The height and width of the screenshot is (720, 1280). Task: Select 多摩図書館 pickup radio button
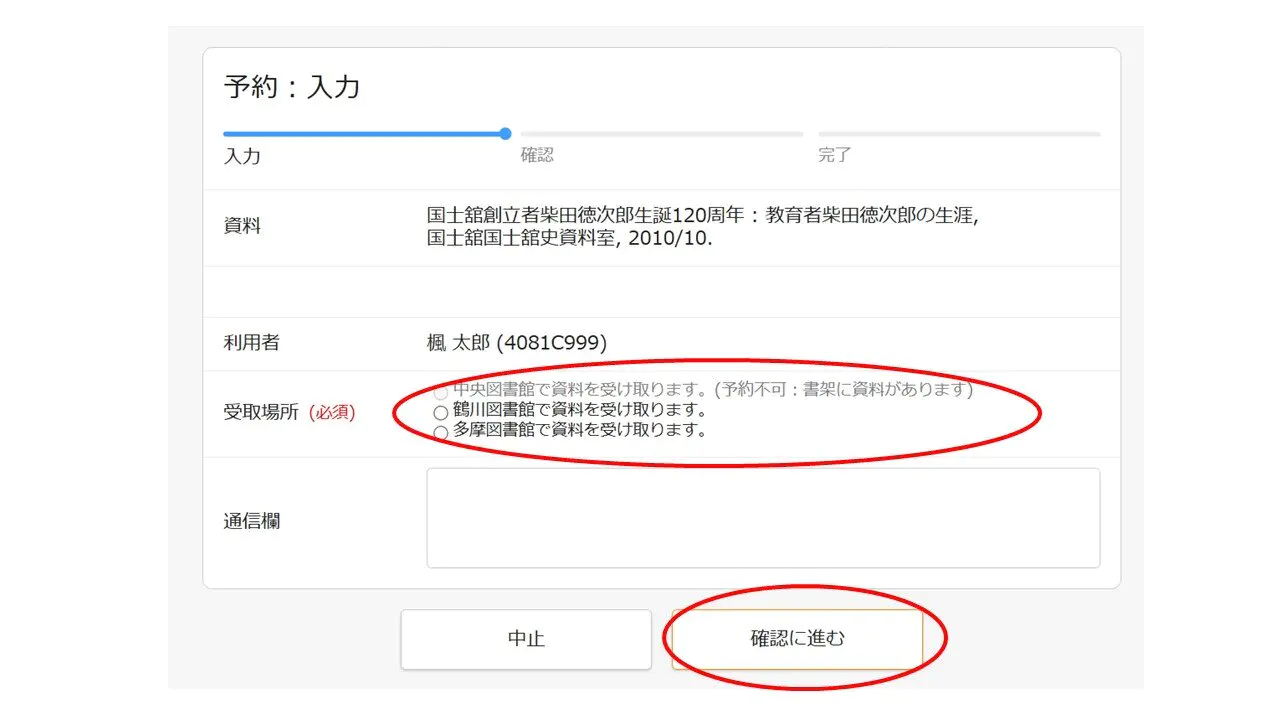coord(440,433)
